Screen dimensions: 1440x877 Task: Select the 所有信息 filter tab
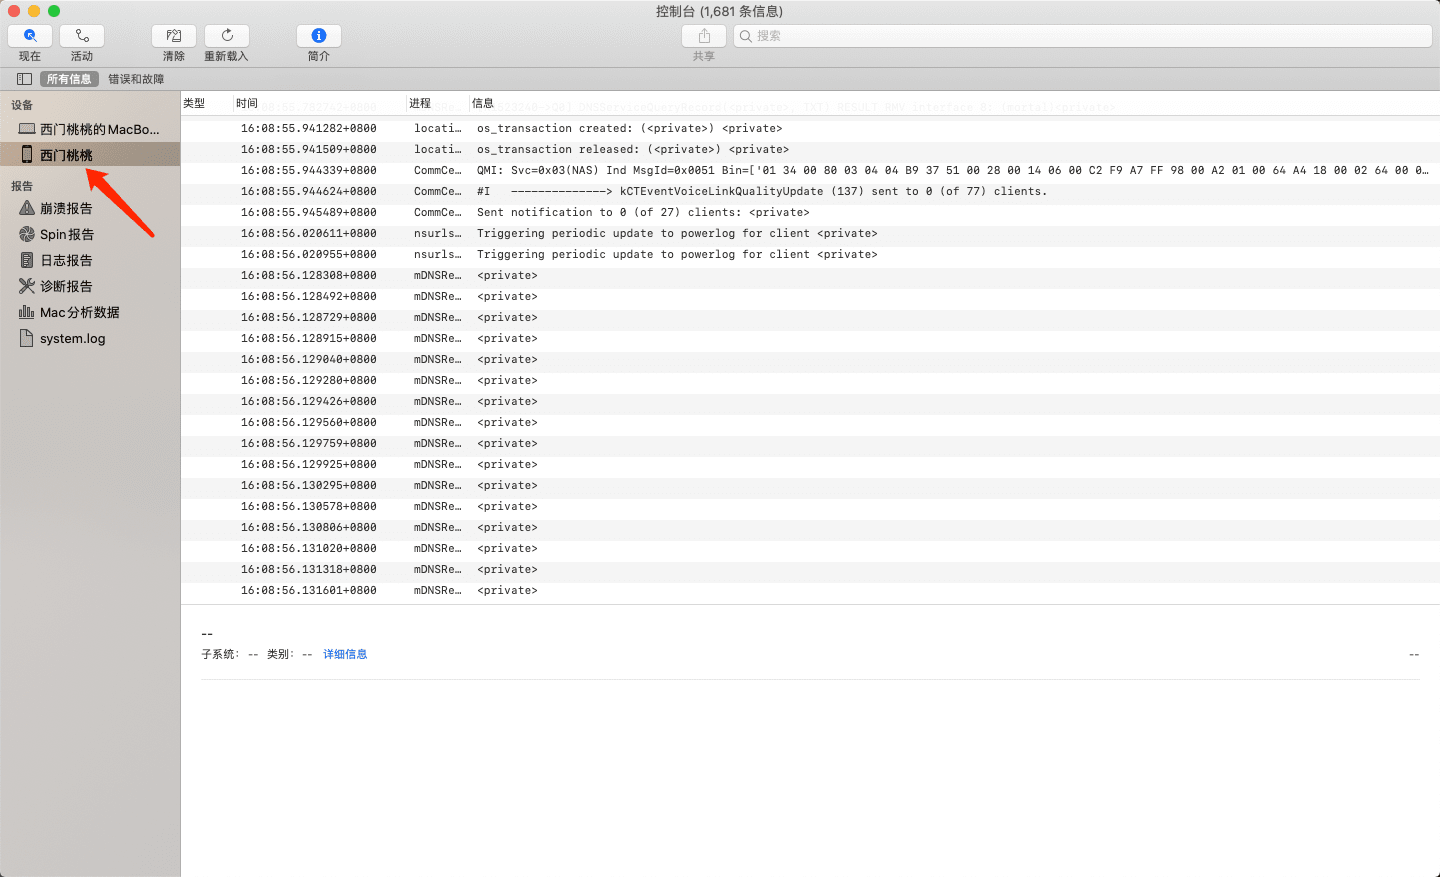coord(69,79)
